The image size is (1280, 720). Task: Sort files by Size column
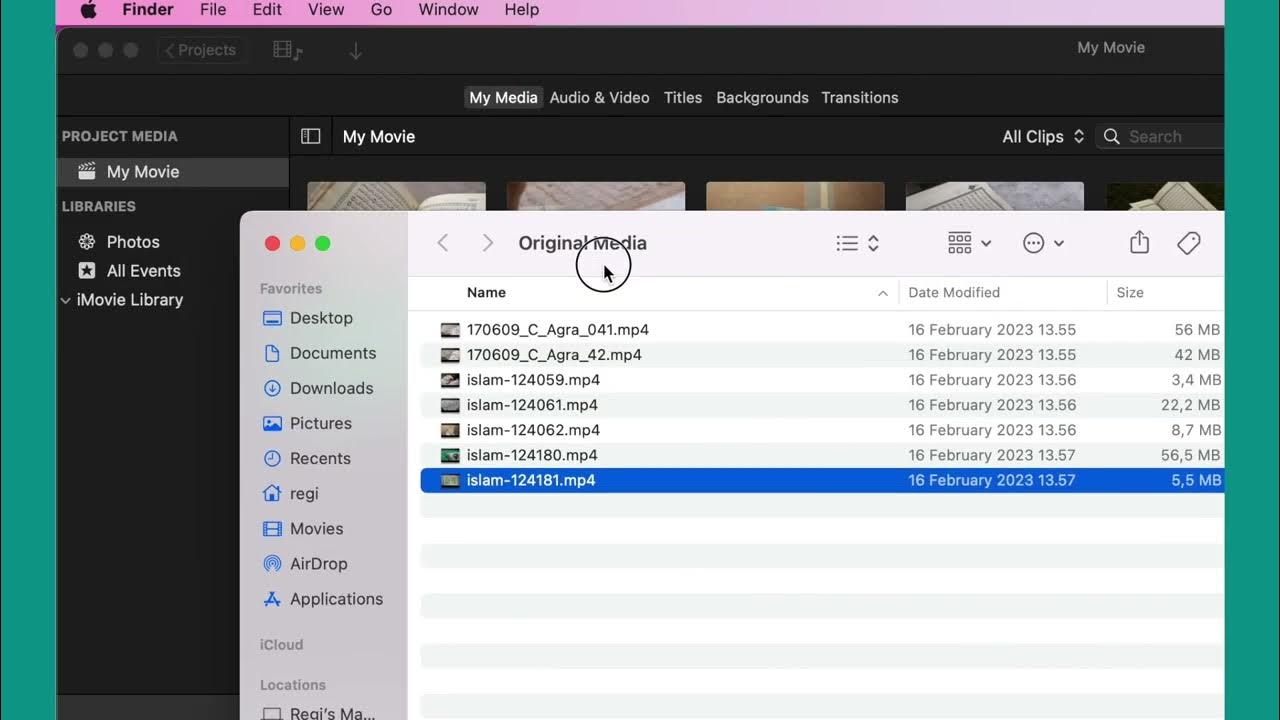tap(1130, 292)
